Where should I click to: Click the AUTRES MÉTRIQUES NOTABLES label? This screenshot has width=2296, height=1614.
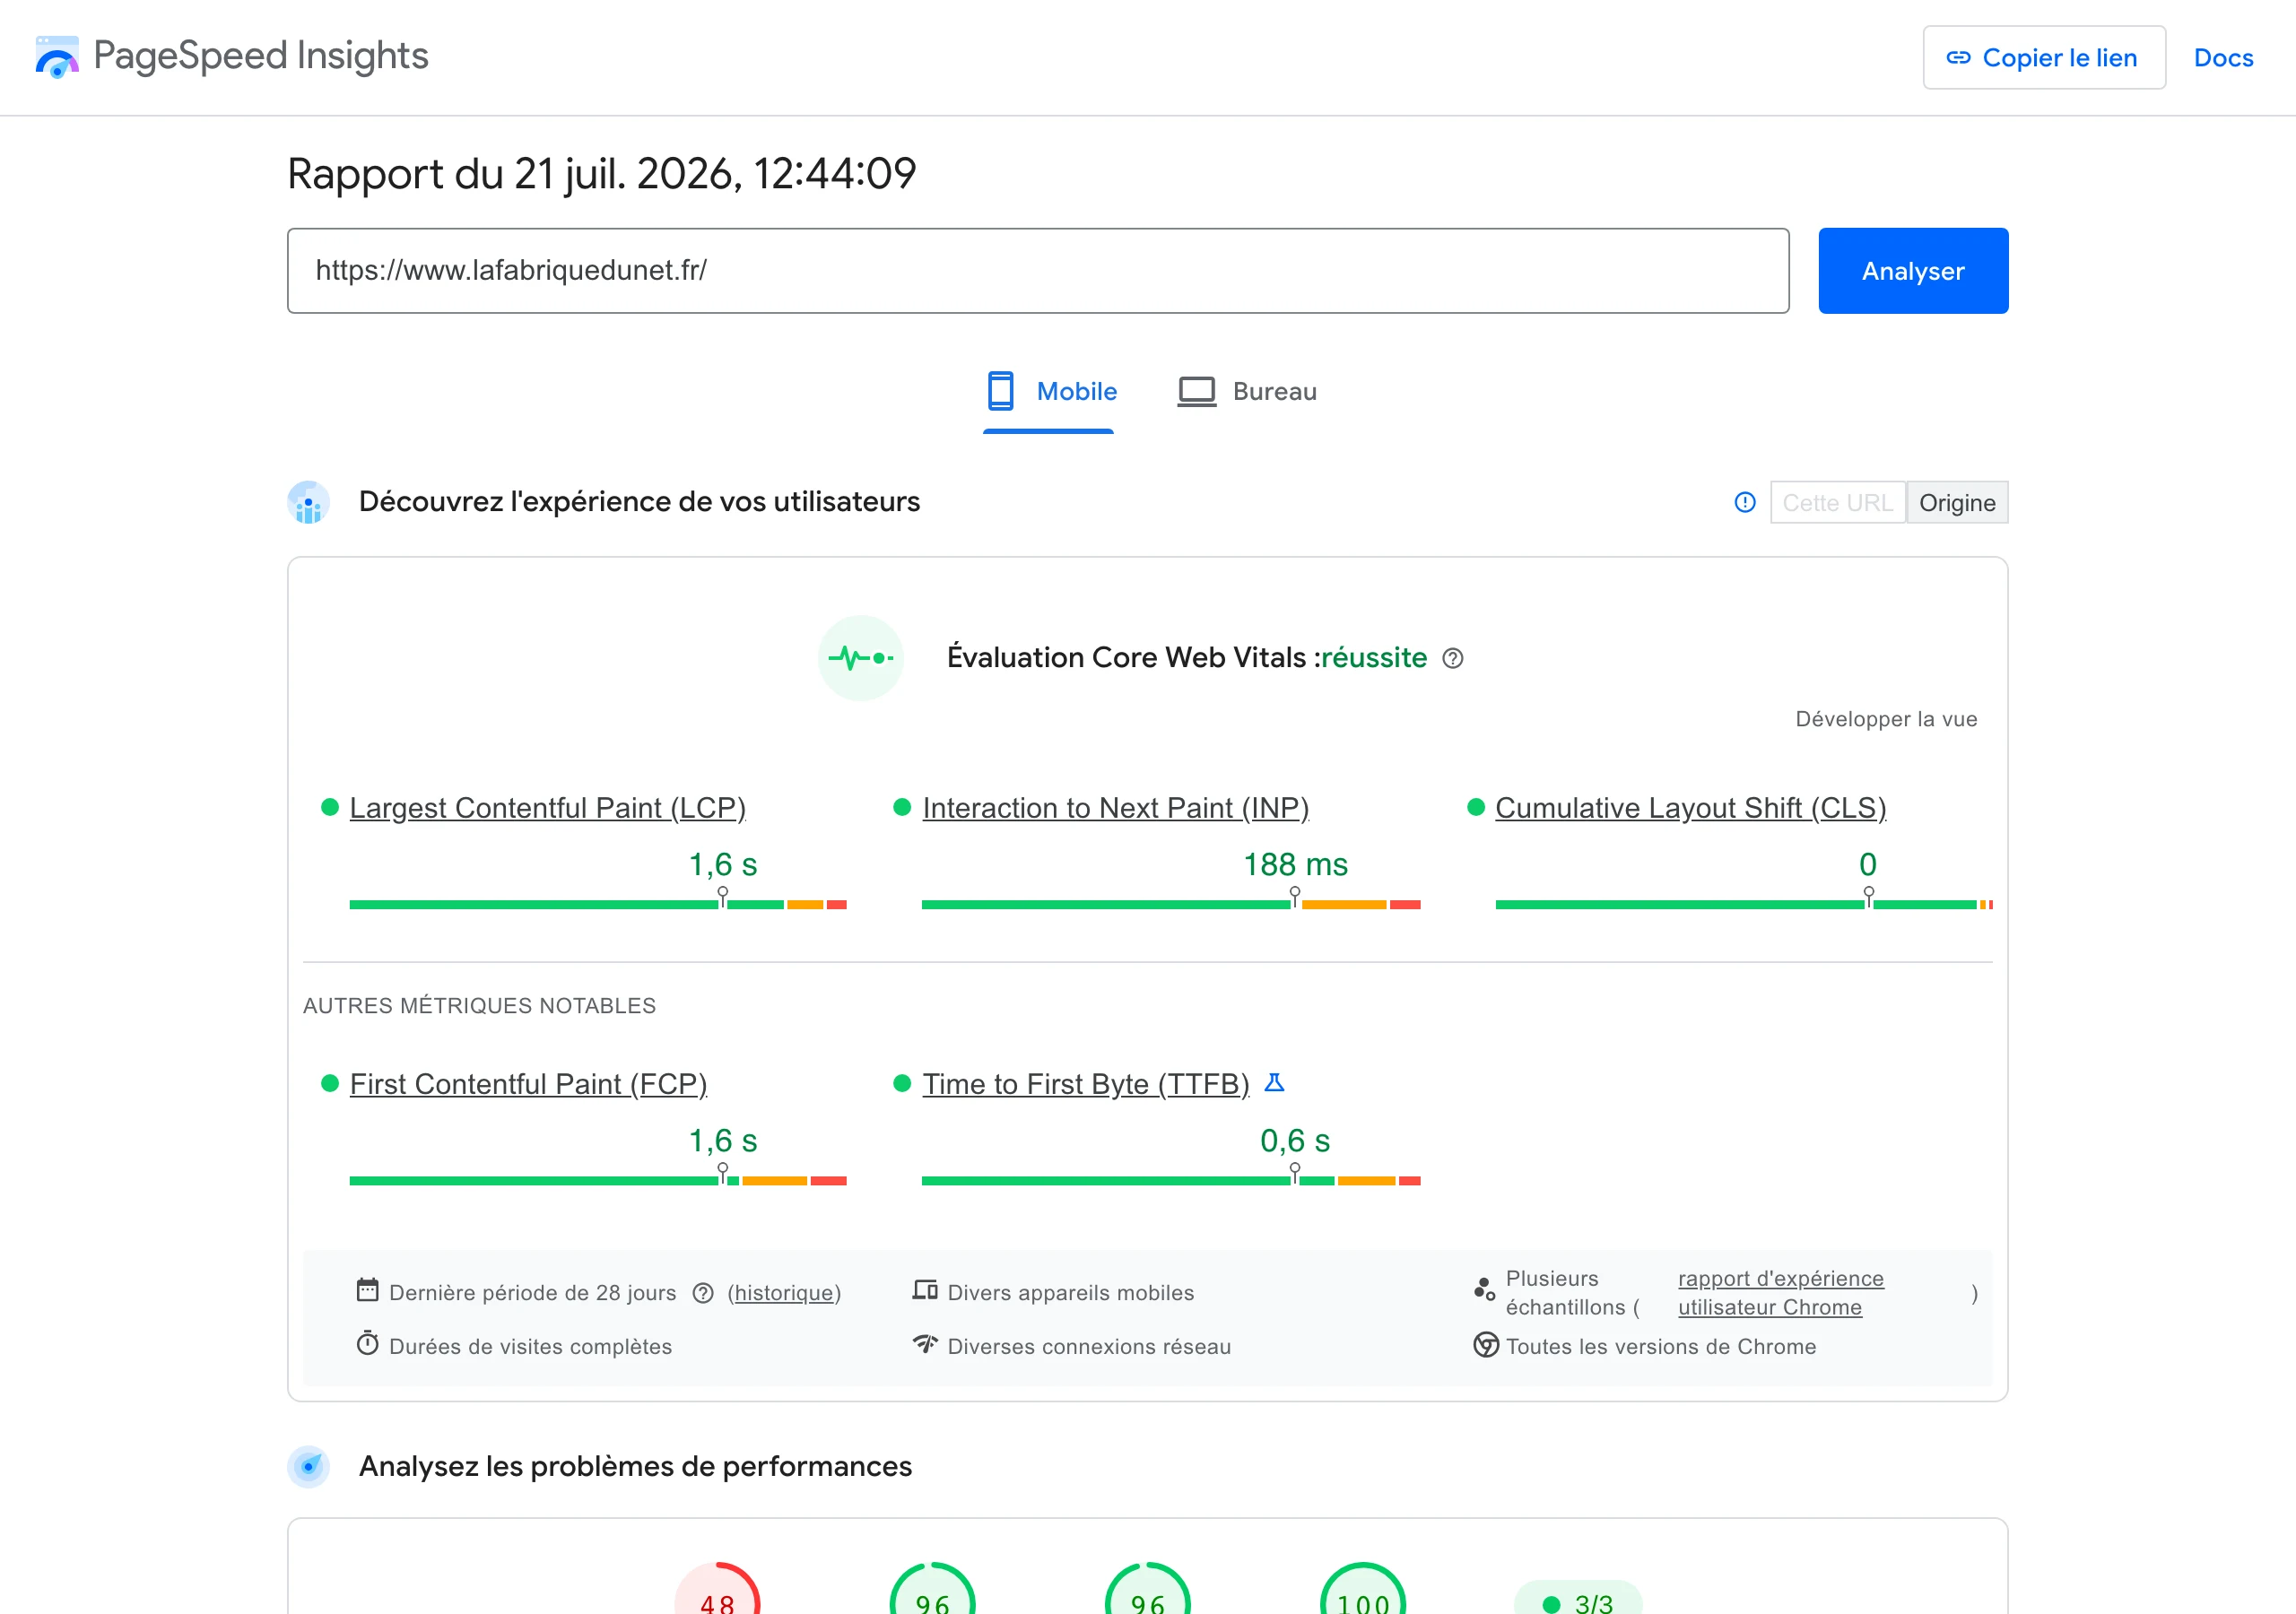(479, 1006)
